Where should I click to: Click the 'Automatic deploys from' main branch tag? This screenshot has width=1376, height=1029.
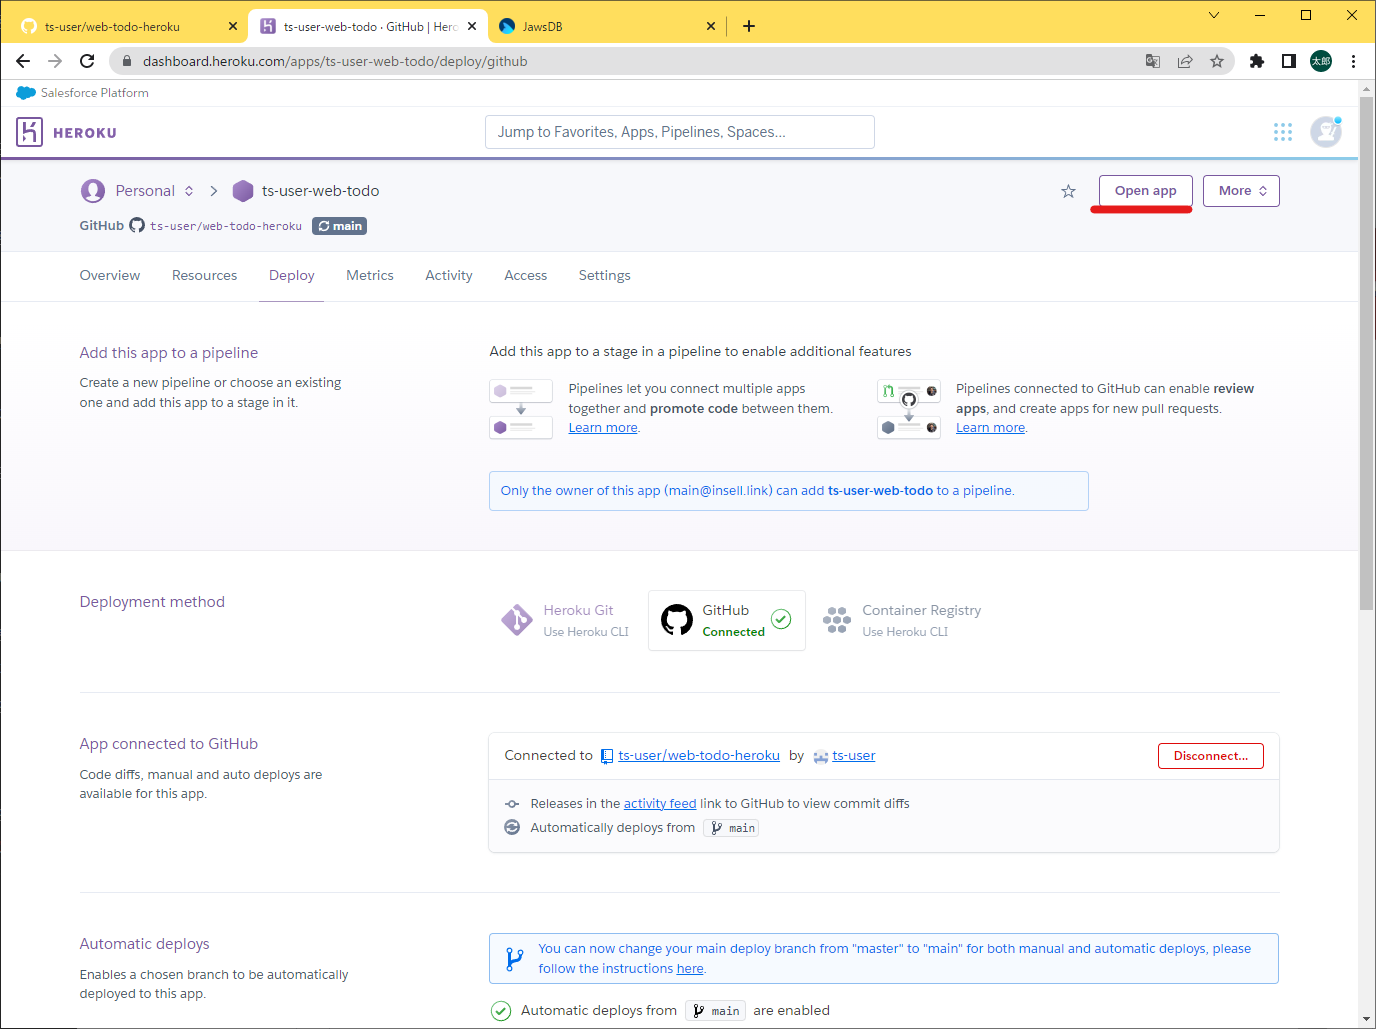(x=715, y=1011)
